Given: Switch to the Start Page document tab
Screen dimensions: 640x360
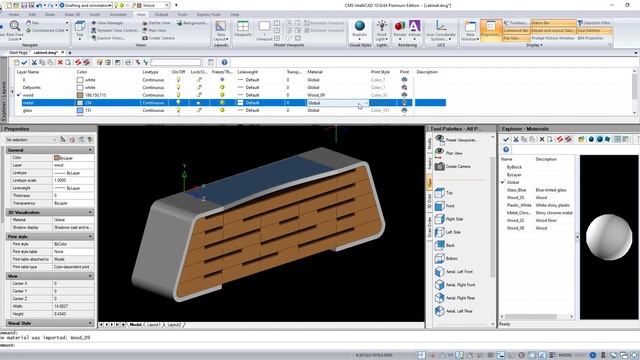Looking at the screenshot, I should (18, 53).
